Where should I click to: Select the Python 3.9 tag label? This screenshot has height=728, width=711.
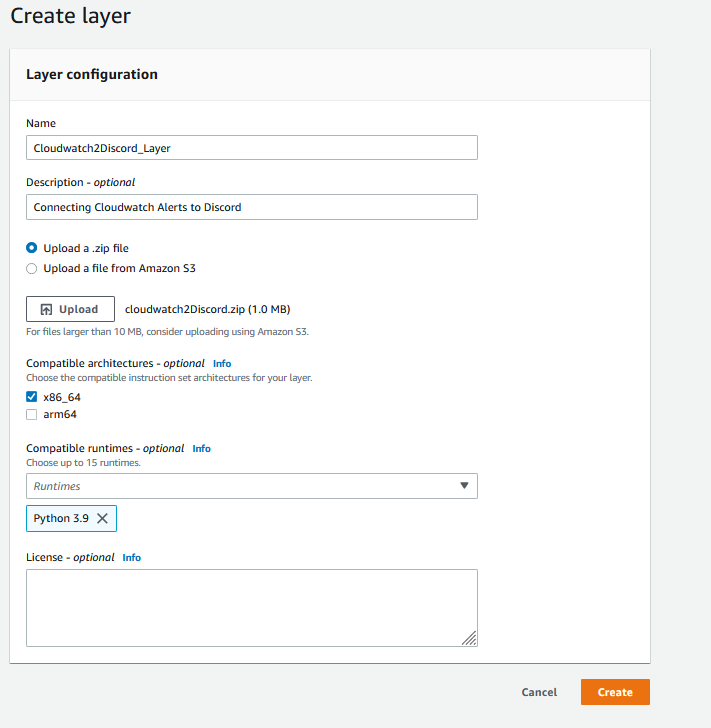[61, 519]
